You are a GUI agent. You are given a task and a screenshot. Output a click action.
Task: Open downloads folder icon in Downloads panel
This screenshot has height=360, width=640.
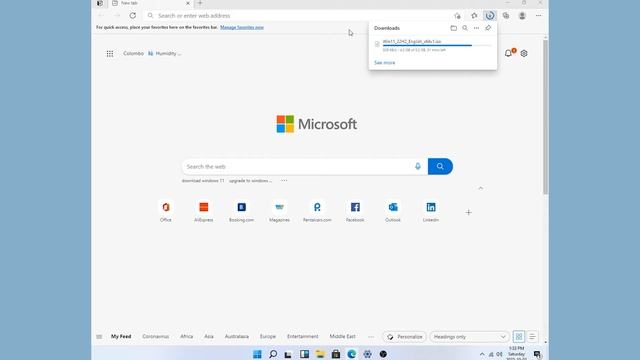453,28
